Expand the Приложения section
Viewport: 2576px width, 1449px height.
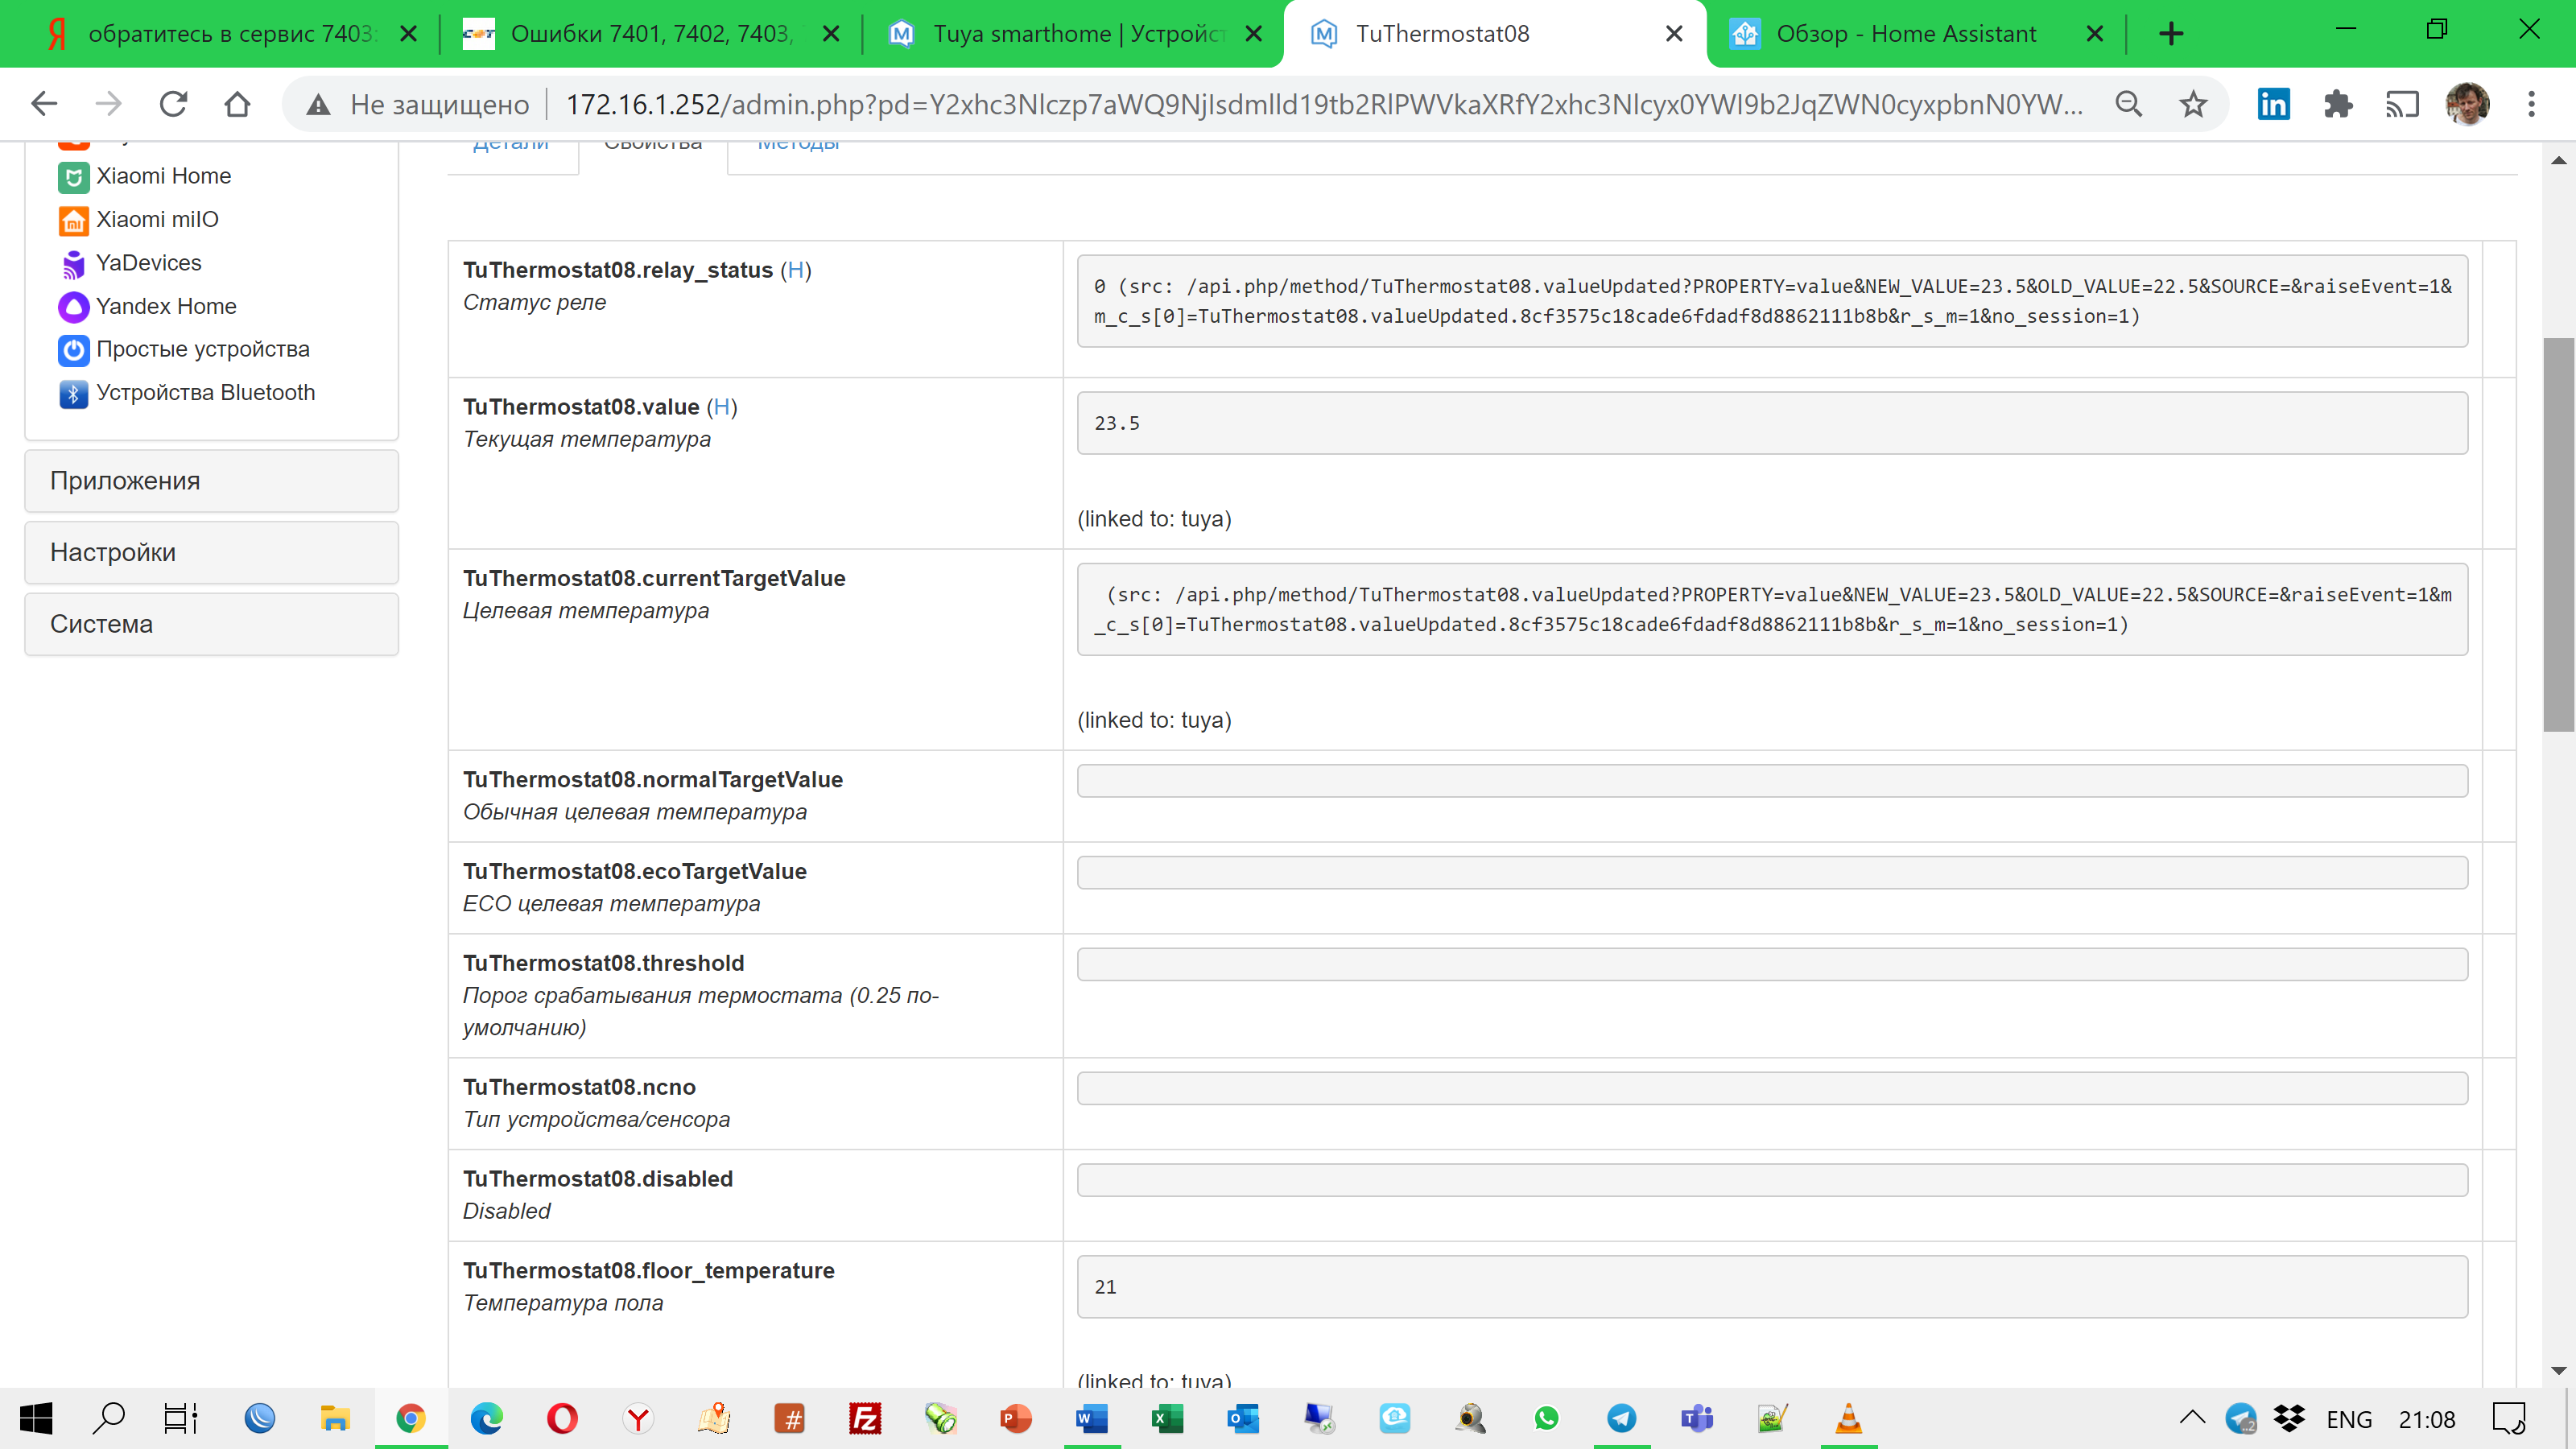point(123,480)
